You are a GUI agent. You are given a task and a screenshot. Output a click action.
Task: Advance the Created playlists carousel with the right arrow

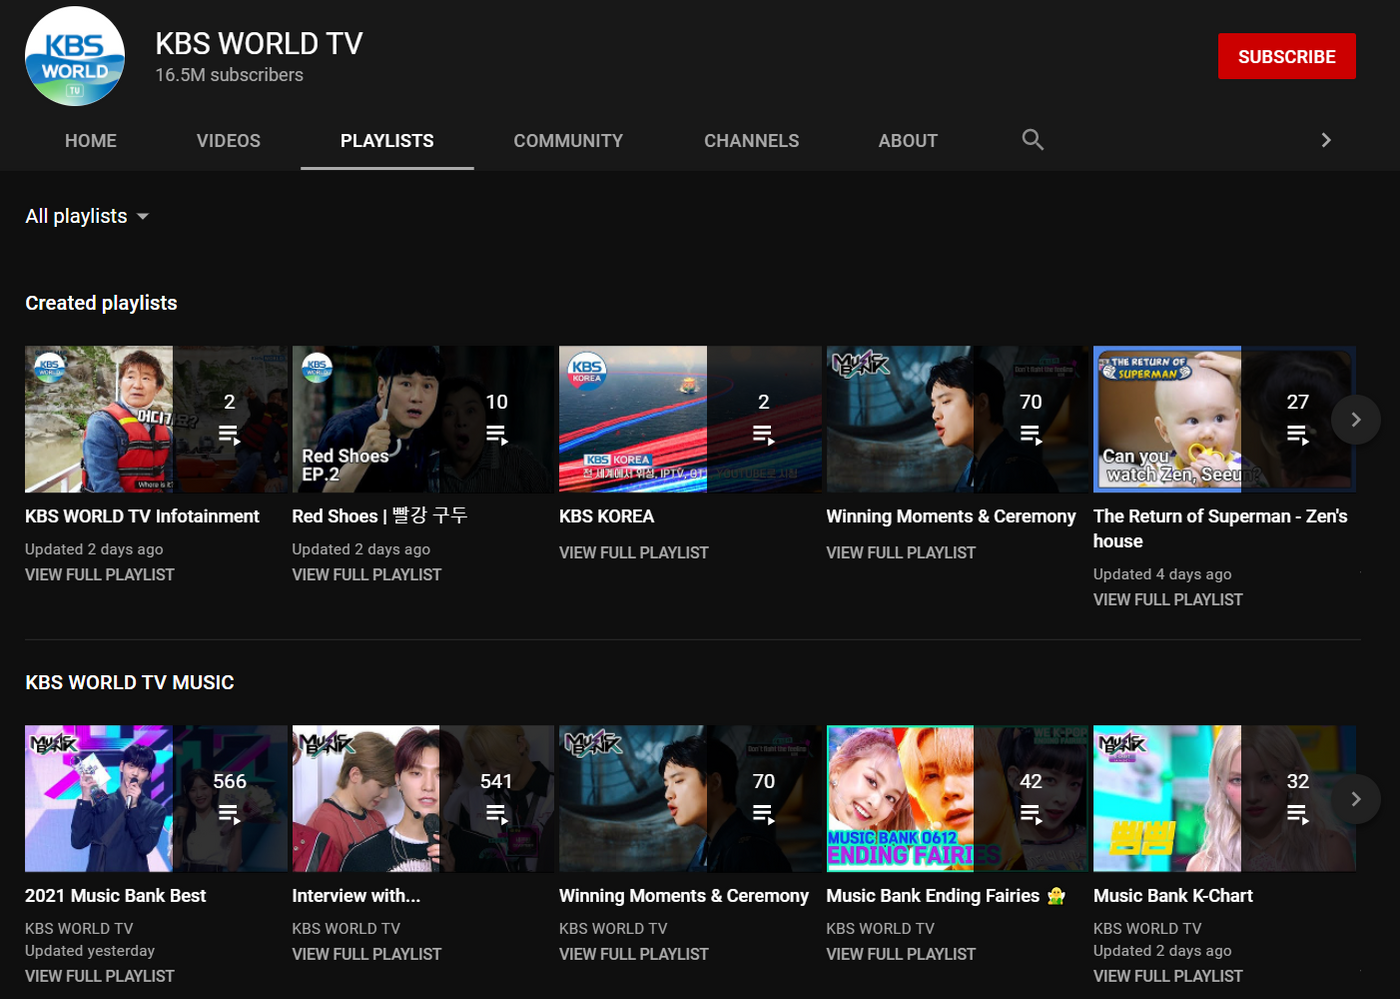[1356, 419]
